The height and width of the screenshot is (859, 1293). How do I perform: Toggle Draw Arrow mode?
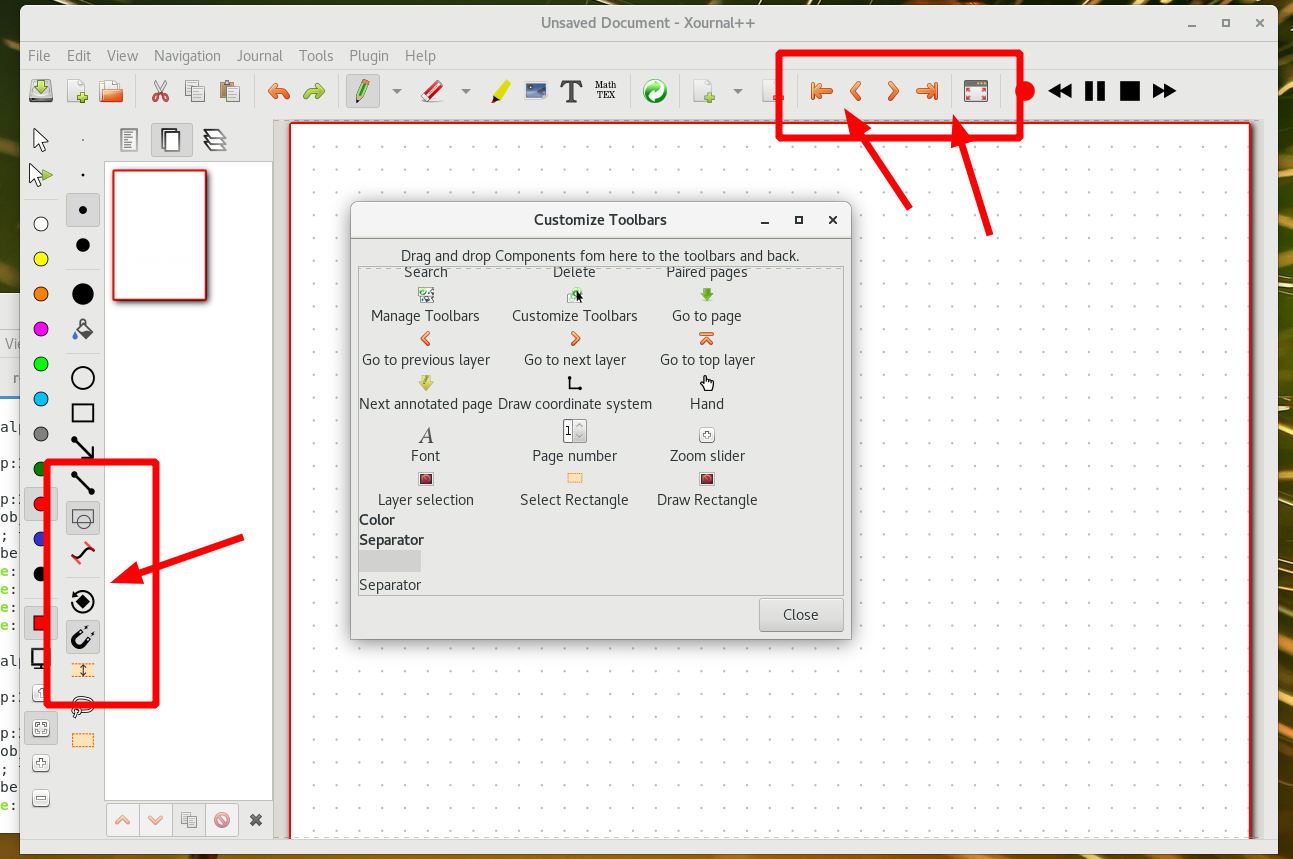coord(83,447)
